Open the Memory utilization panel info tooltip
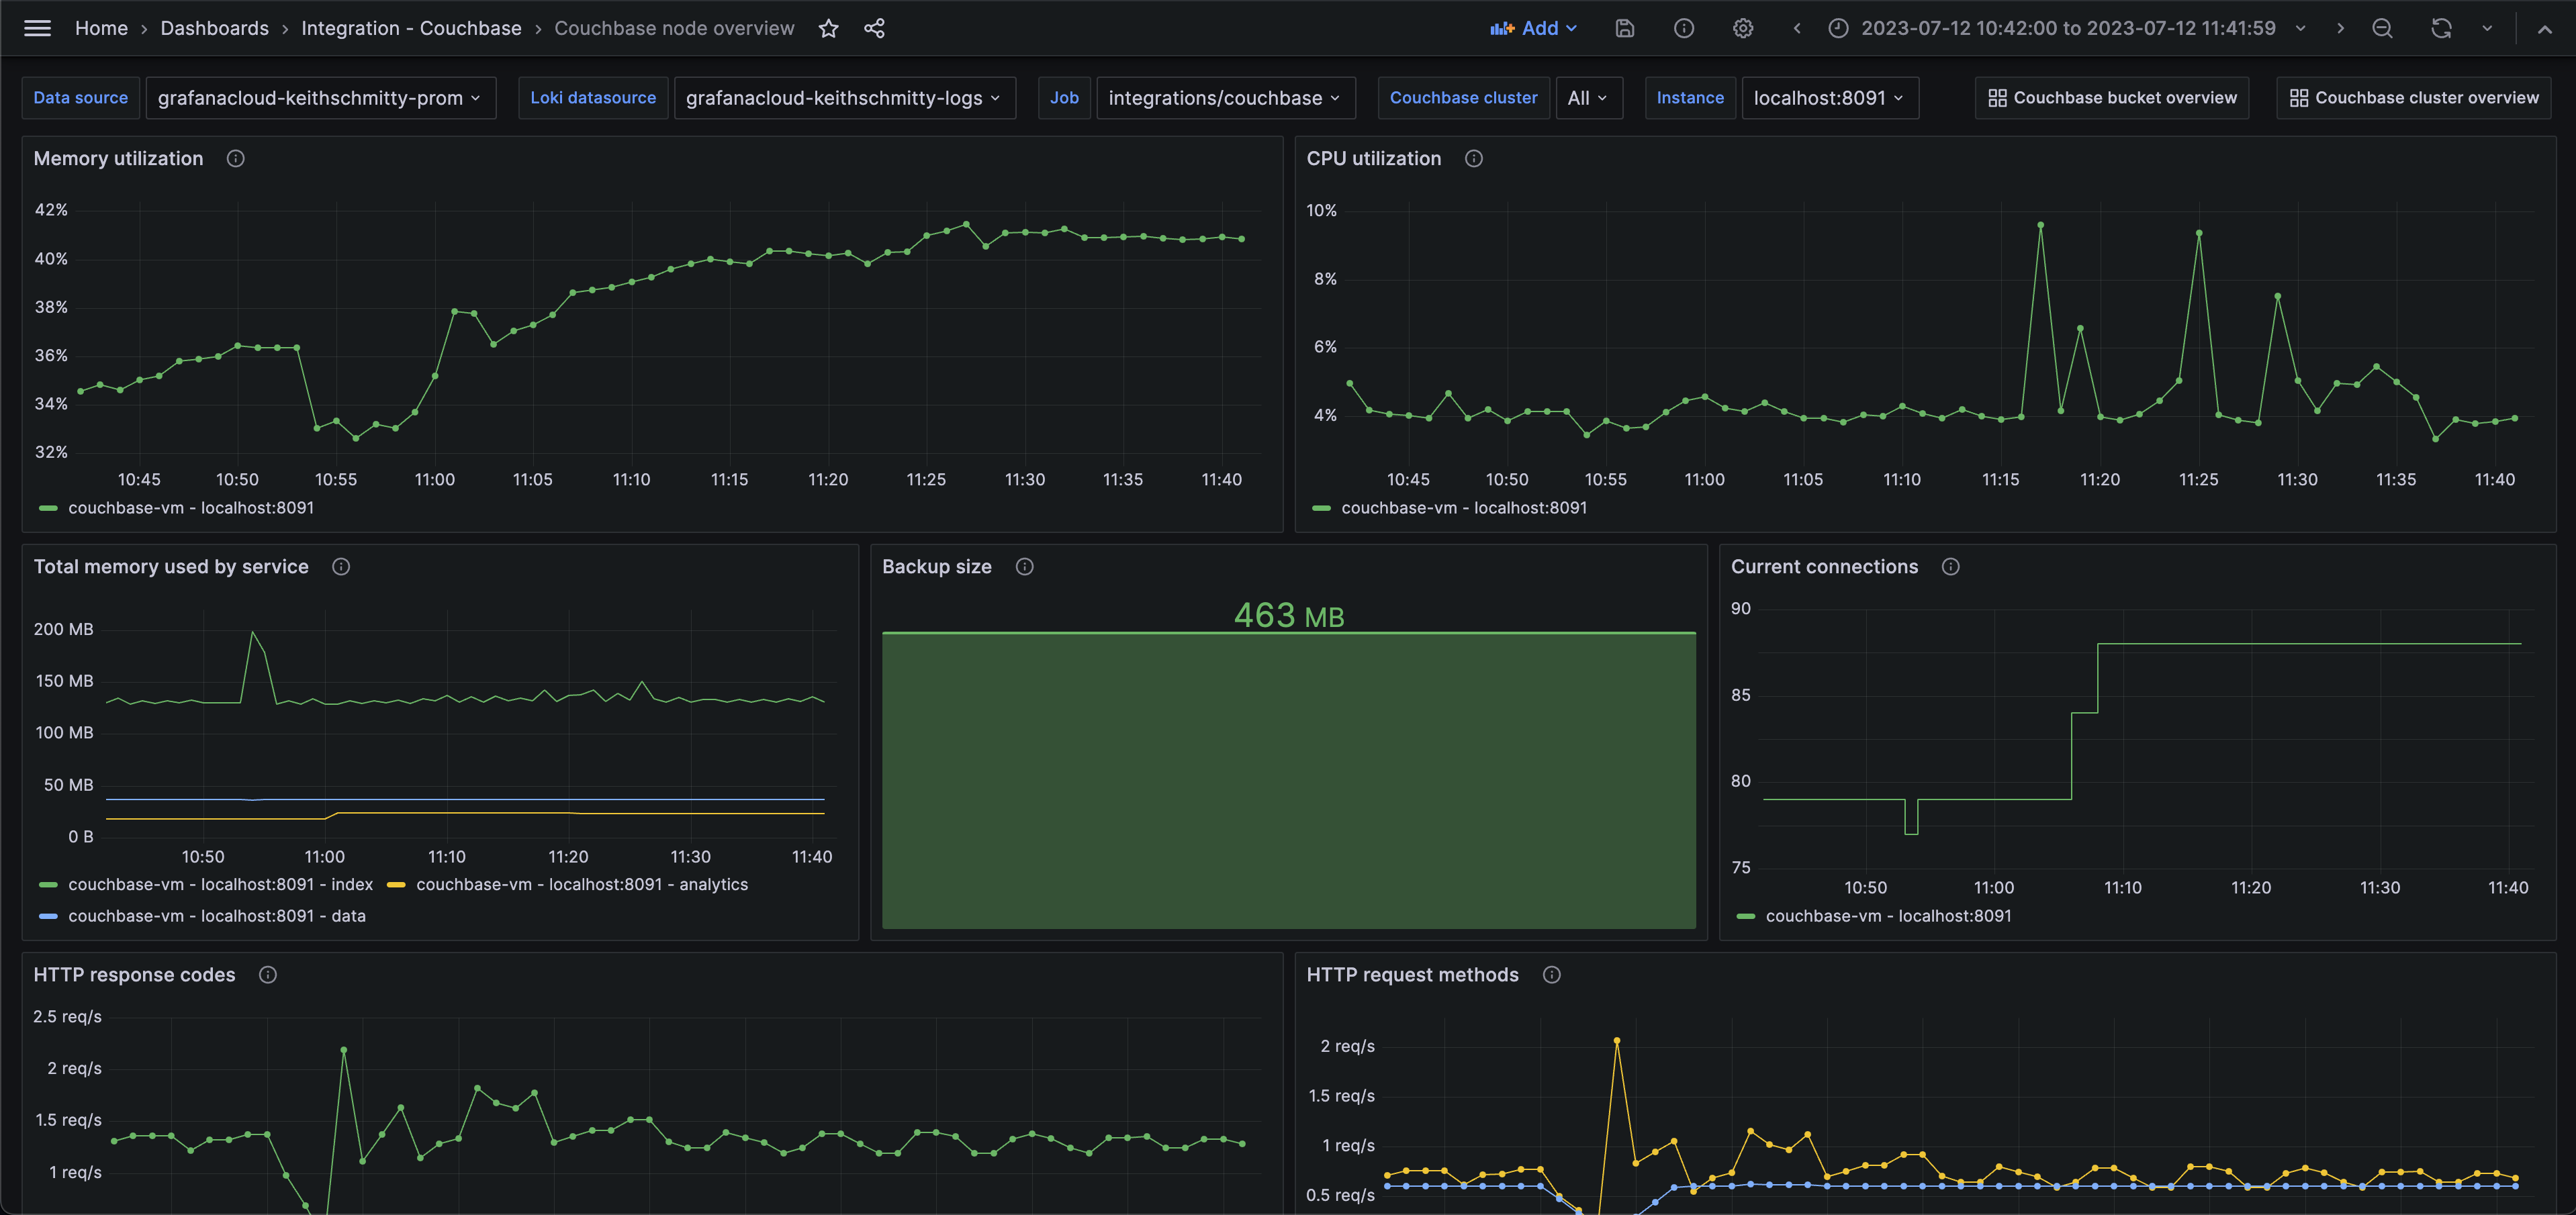2576x1215 pixels. (236, 158)
